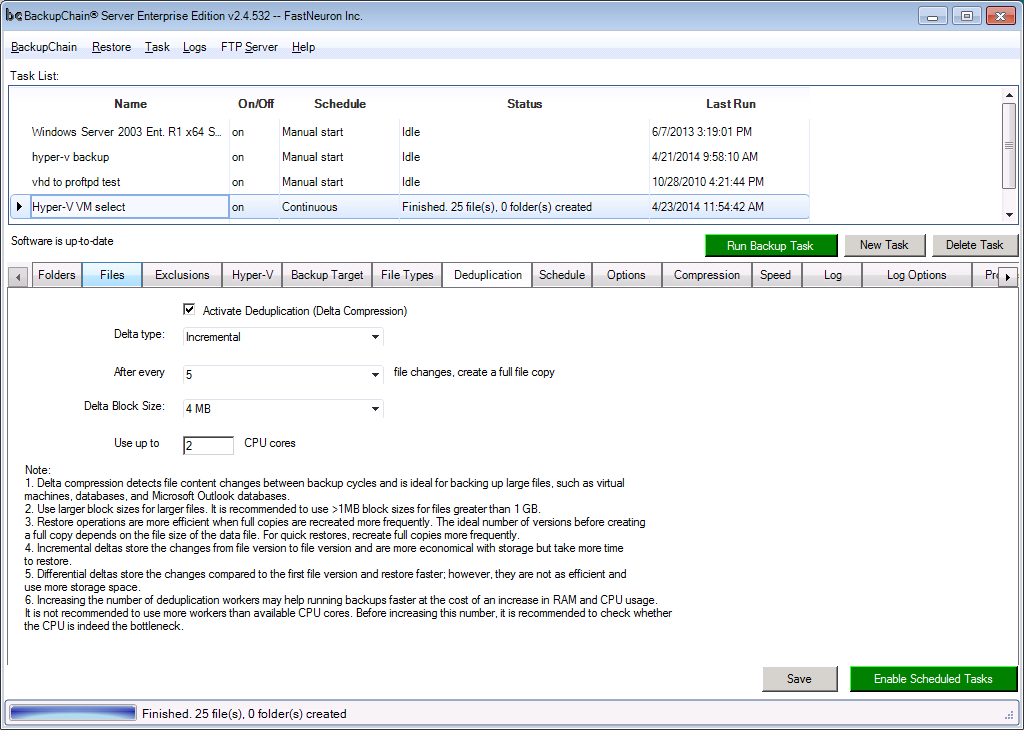Click the window resize grip in status bar
Image resolution: width=1024 pixels, height=730 pixels.
tap(1009, 715)
